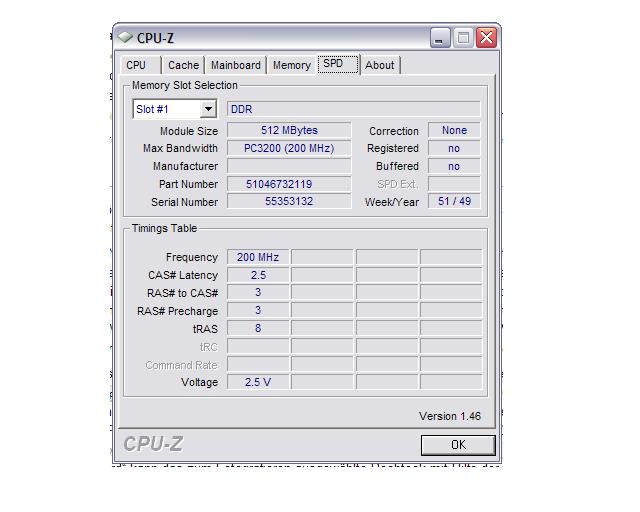Click the PC3200 (200 MHz) bandwidth value

click(289, 148)
